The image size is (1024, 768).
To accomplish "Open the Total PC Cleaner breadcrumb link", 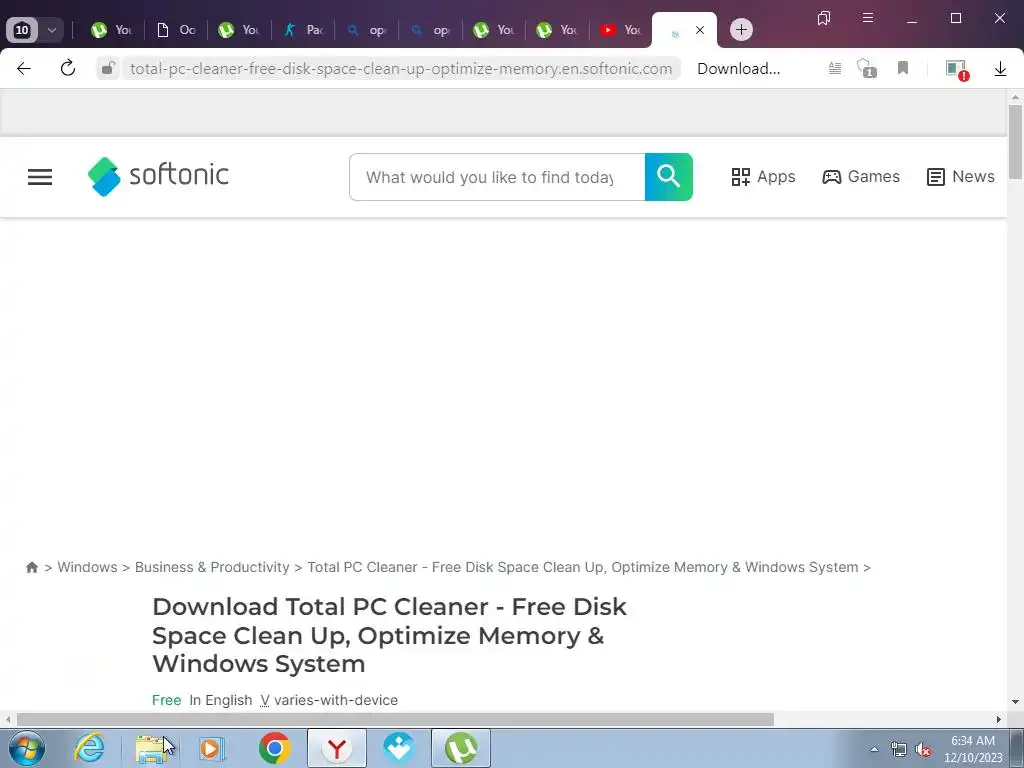I will pos(583,567).
